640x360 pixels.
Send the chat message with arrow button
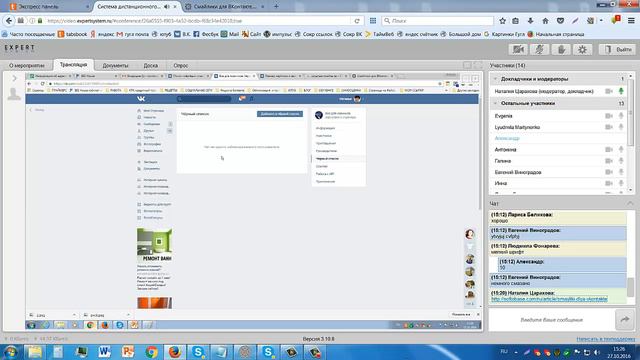(625, 320)
